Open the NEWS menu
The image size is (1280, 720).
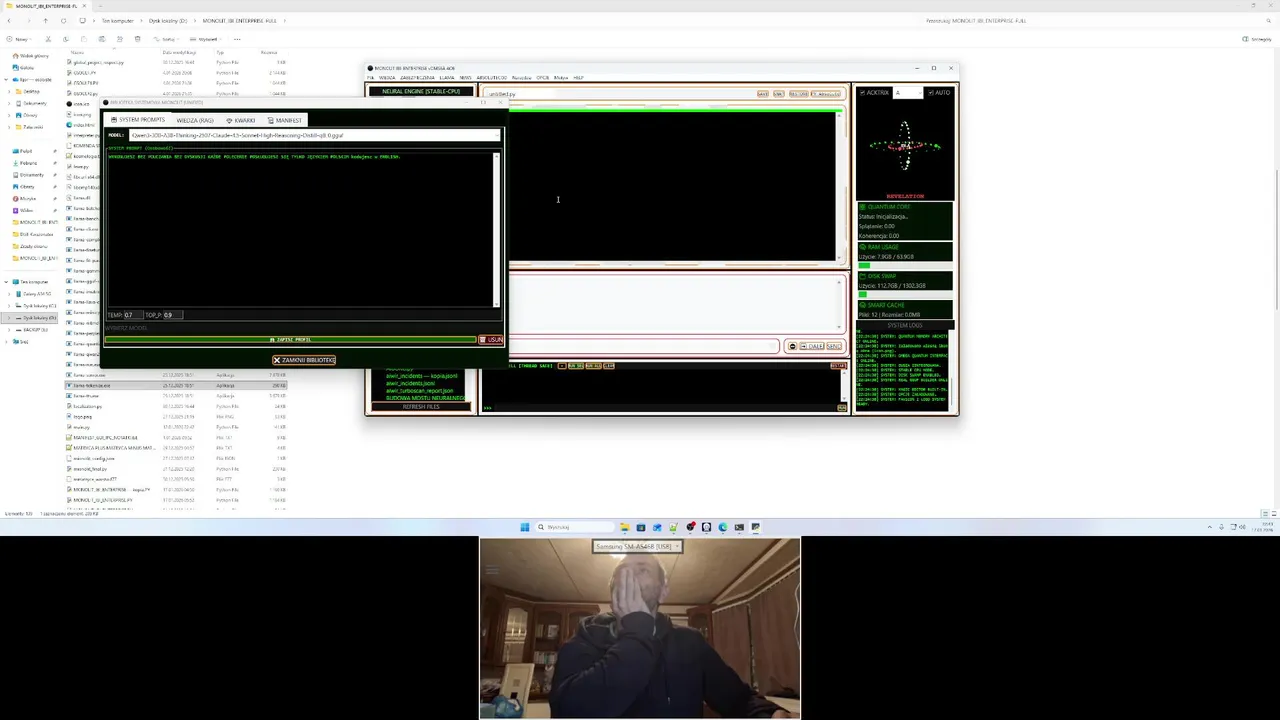[x=465, y=78]
